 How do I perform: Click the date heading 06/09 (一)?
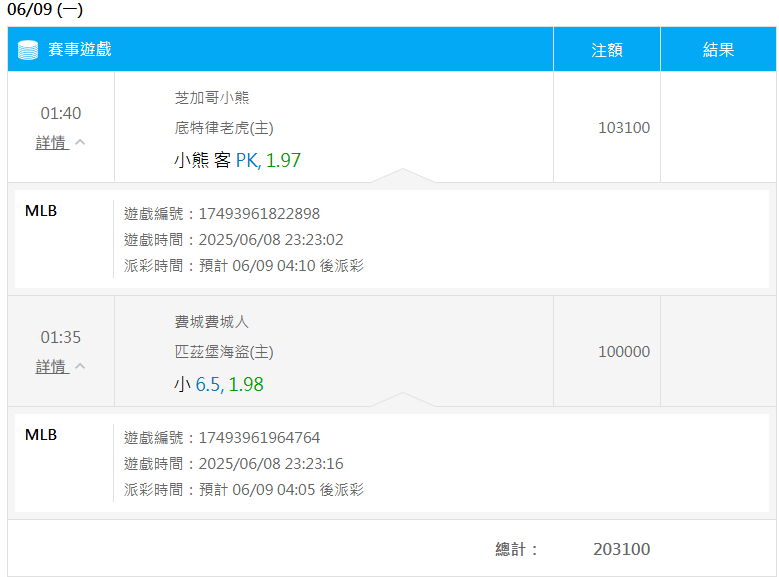coord(45,9)
